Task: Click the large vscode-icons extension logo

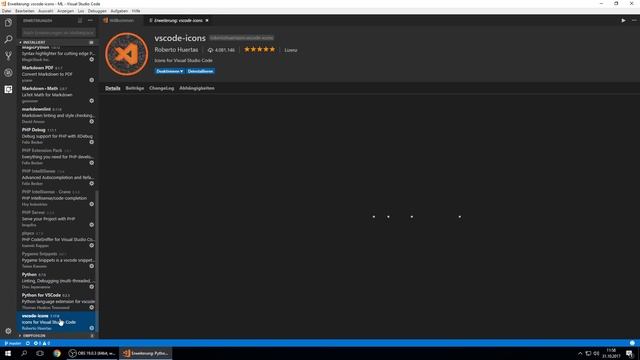Action: [127, 54]
